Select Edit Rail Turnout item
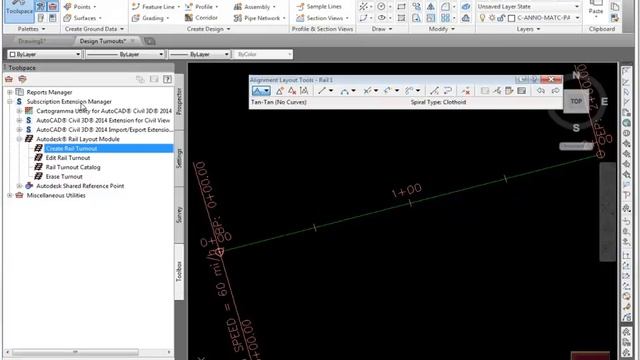640x360 pixels. (x=68, y=158)
